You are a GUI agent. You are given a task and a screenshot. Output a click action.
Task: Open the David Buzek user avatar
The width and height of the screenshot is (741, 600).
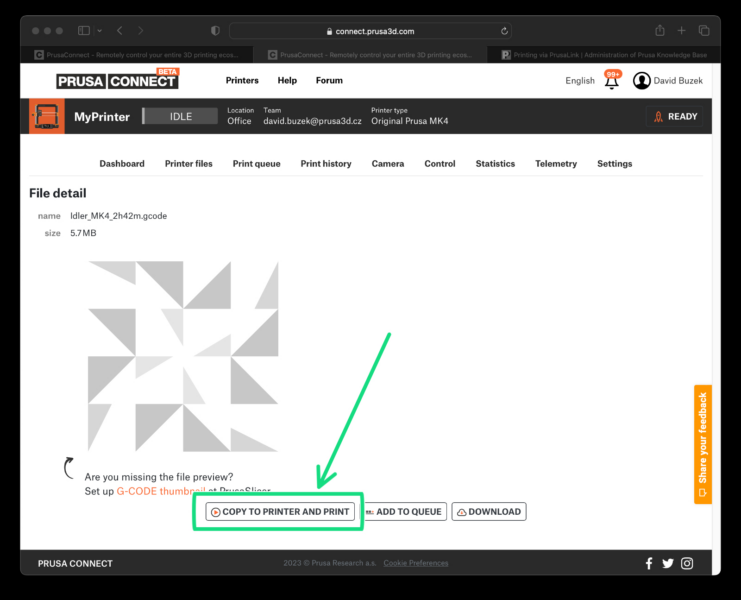(642, 81)
